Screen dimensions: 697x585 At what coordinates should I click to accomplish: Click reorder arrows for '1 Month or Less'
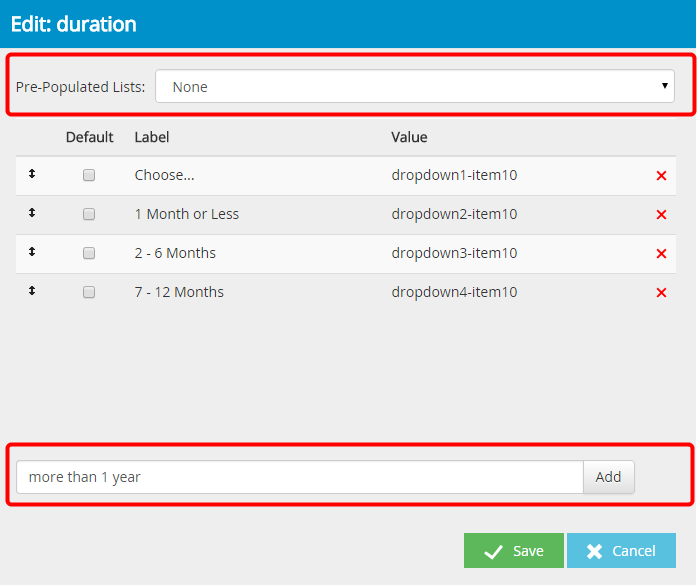(32, 213)
